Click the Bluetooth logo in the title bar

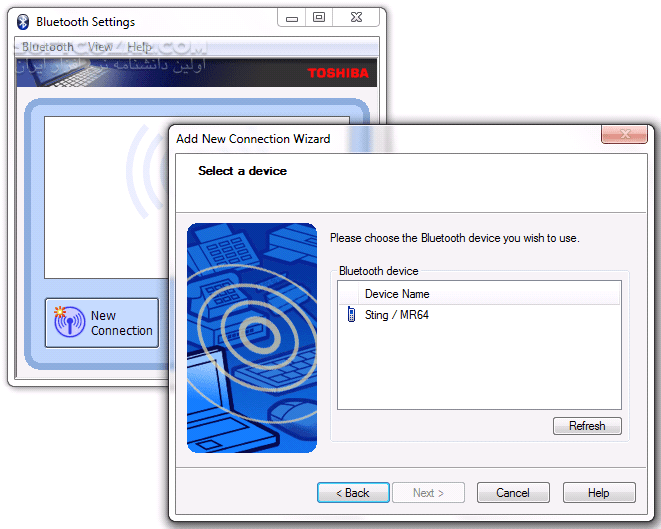tap(23, 22)
